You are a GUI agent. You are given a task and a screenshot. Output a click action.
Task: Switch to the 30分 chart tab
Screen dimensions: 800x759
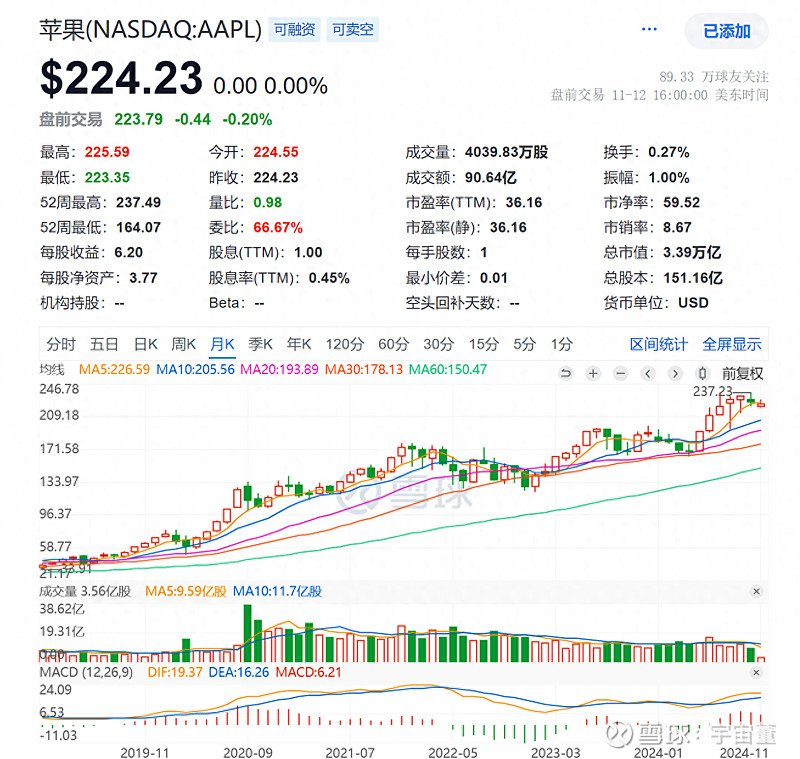(x=439, y=344)
